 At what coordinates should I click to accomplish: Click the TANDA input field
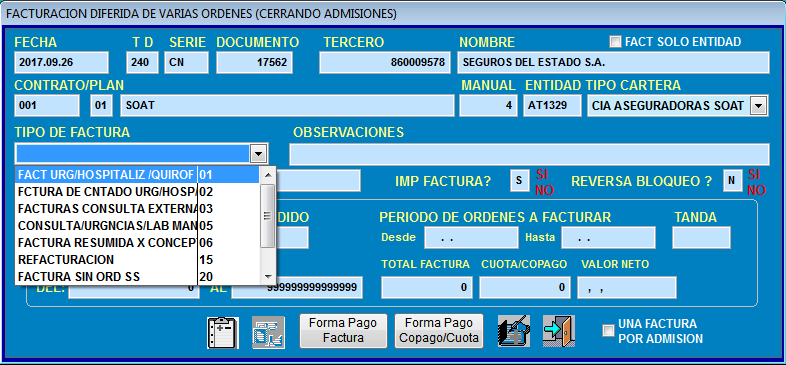701,238
